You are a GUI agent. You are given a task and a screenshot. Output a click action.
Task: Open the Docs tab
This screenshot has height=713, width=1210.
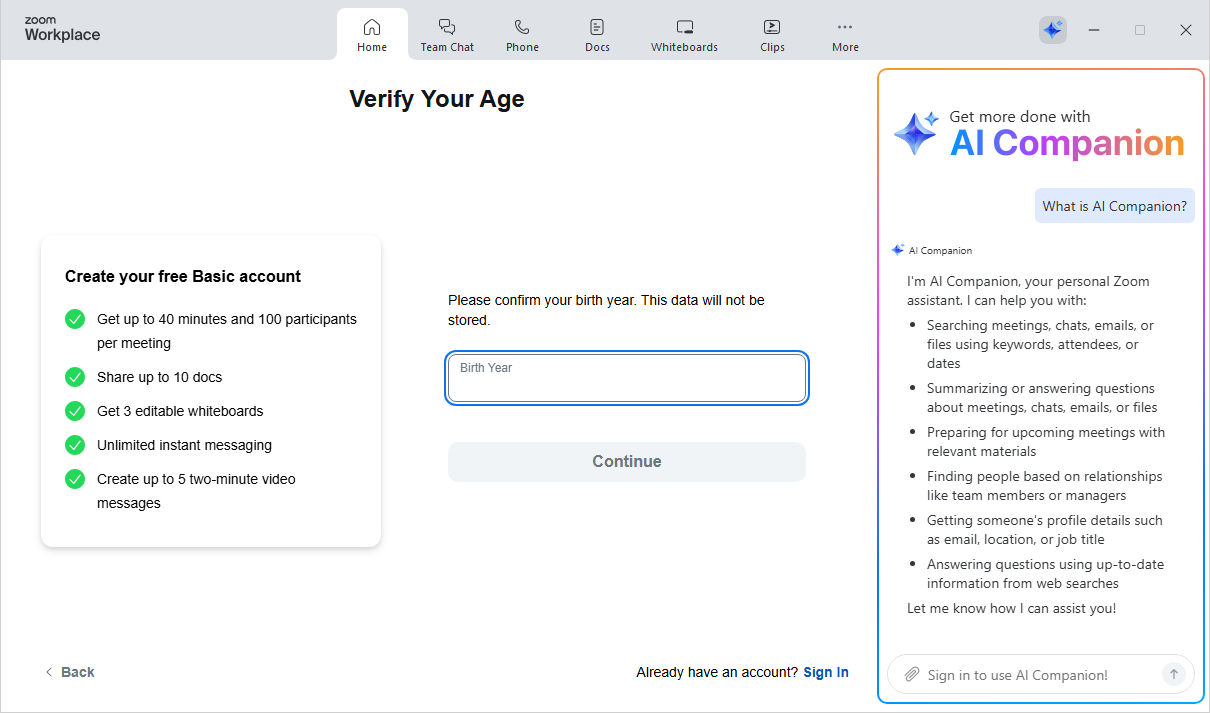pos(597,35)
